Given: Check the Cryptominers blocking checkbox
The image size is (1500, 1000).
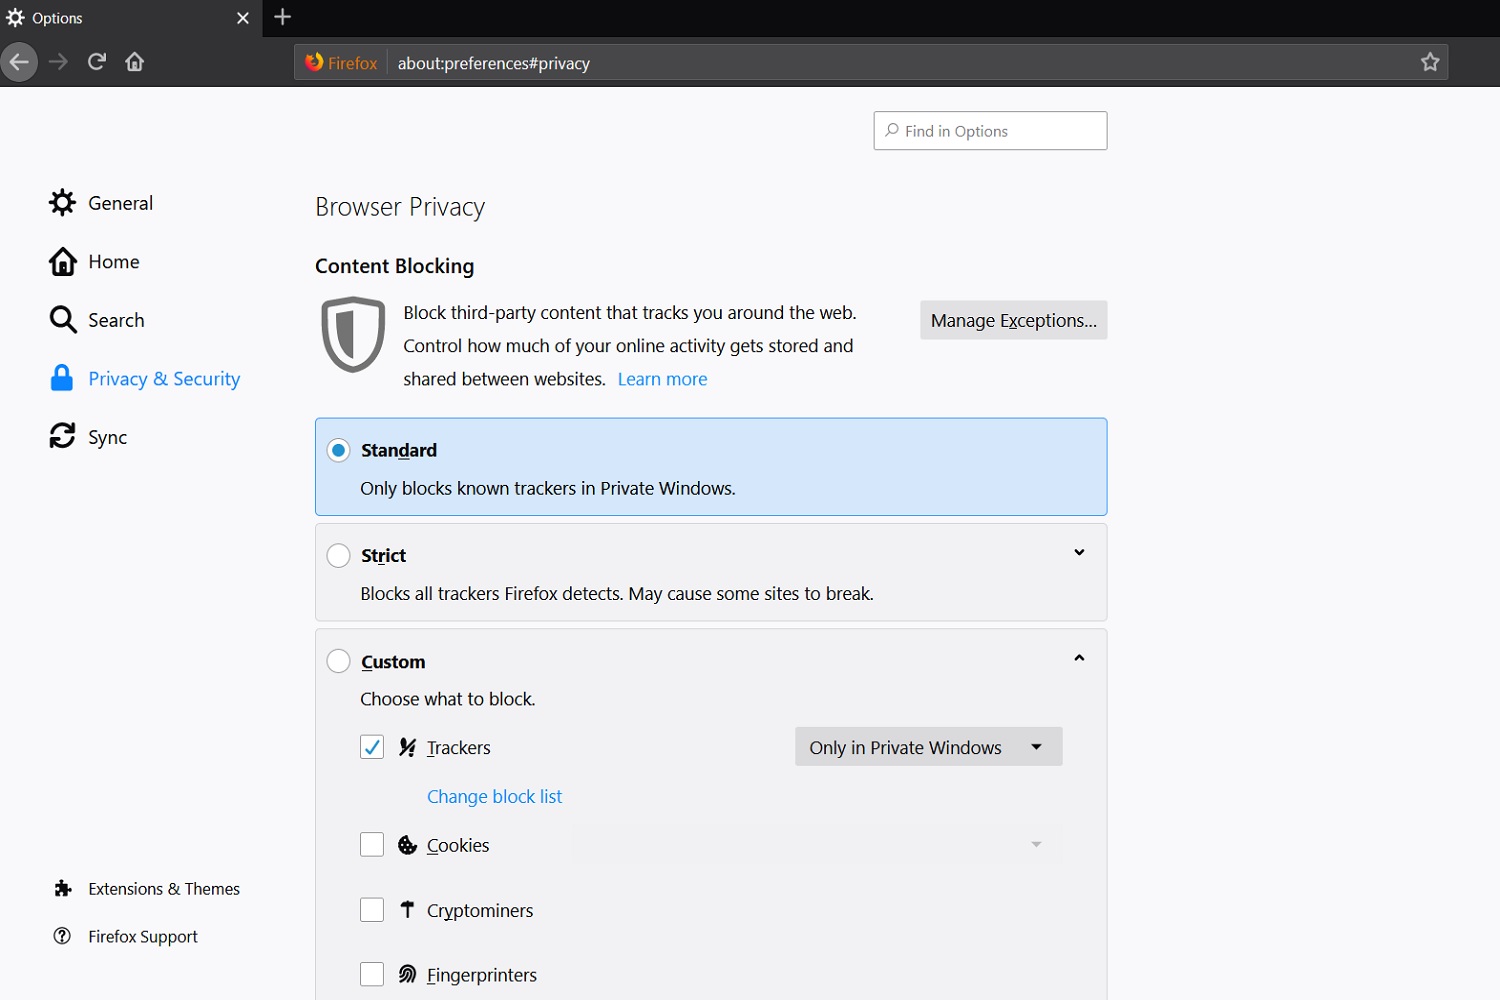Looking at the screenshot, I should (x=372, y=910).
